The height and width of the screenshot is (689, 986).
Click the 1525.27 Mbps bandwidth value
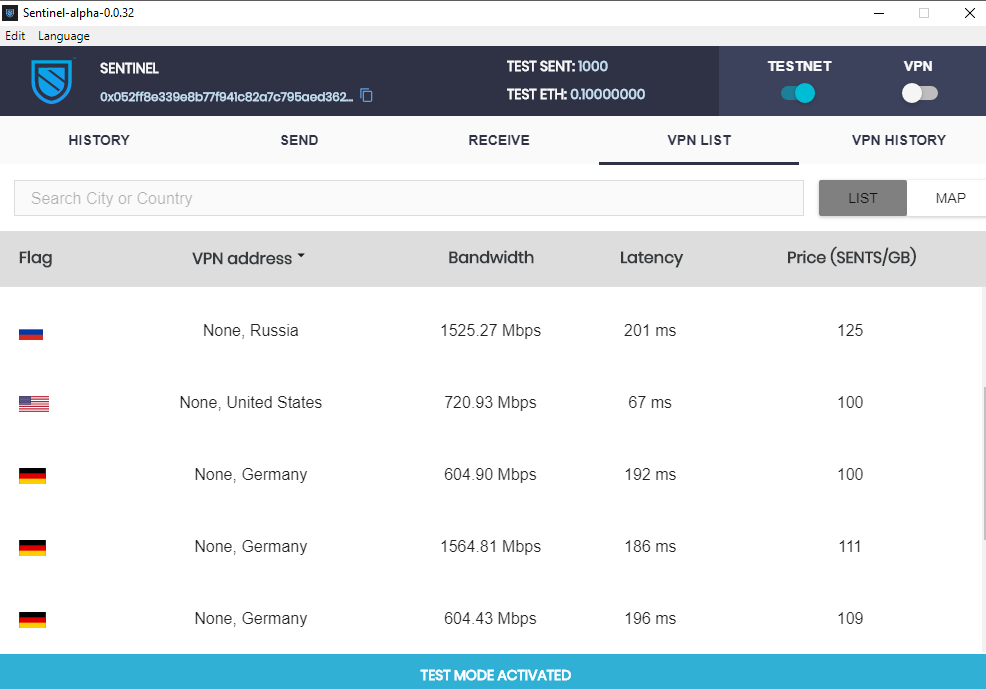tap(490, 331)
